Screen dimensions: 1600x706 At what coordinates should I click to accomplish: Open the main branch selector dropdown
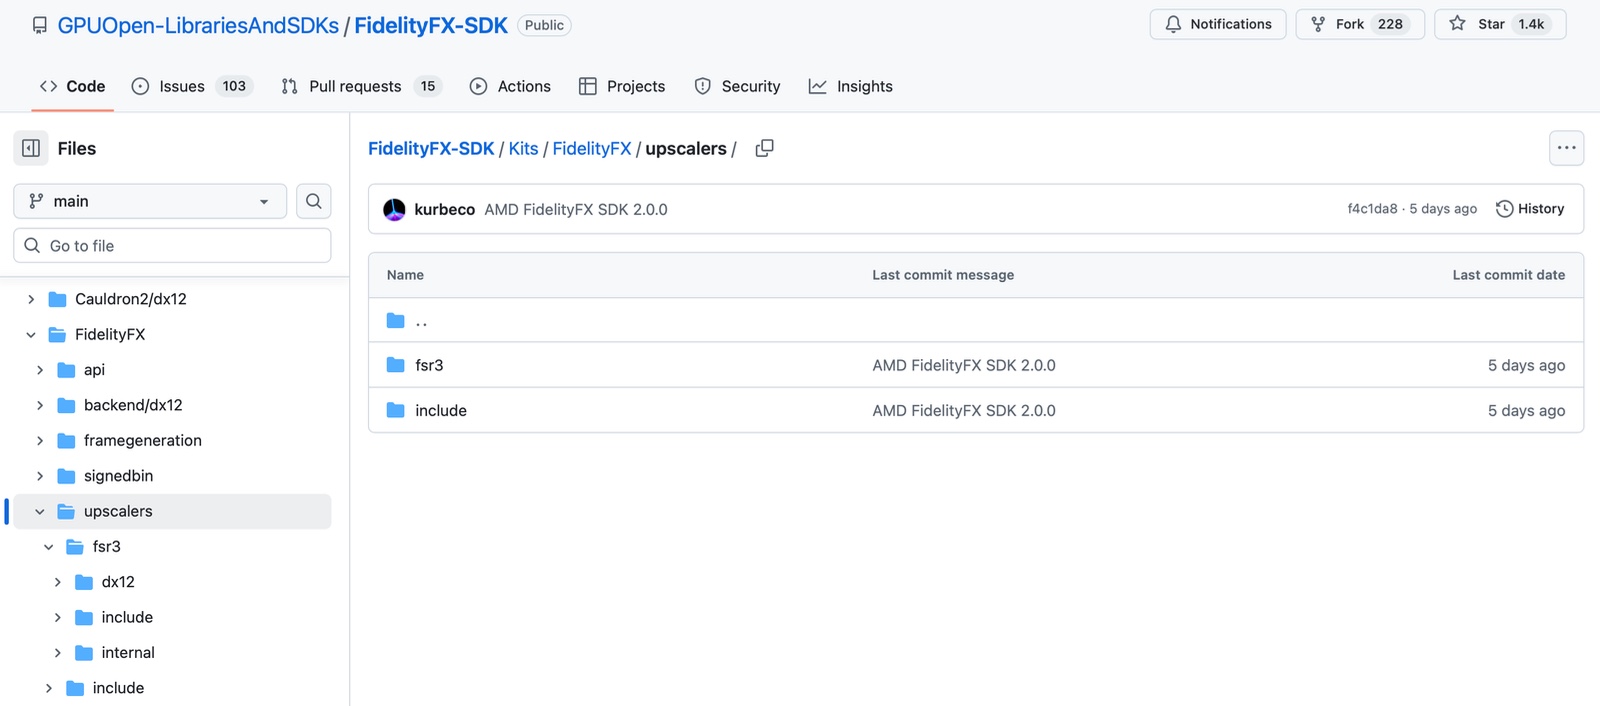click(150, 201)
